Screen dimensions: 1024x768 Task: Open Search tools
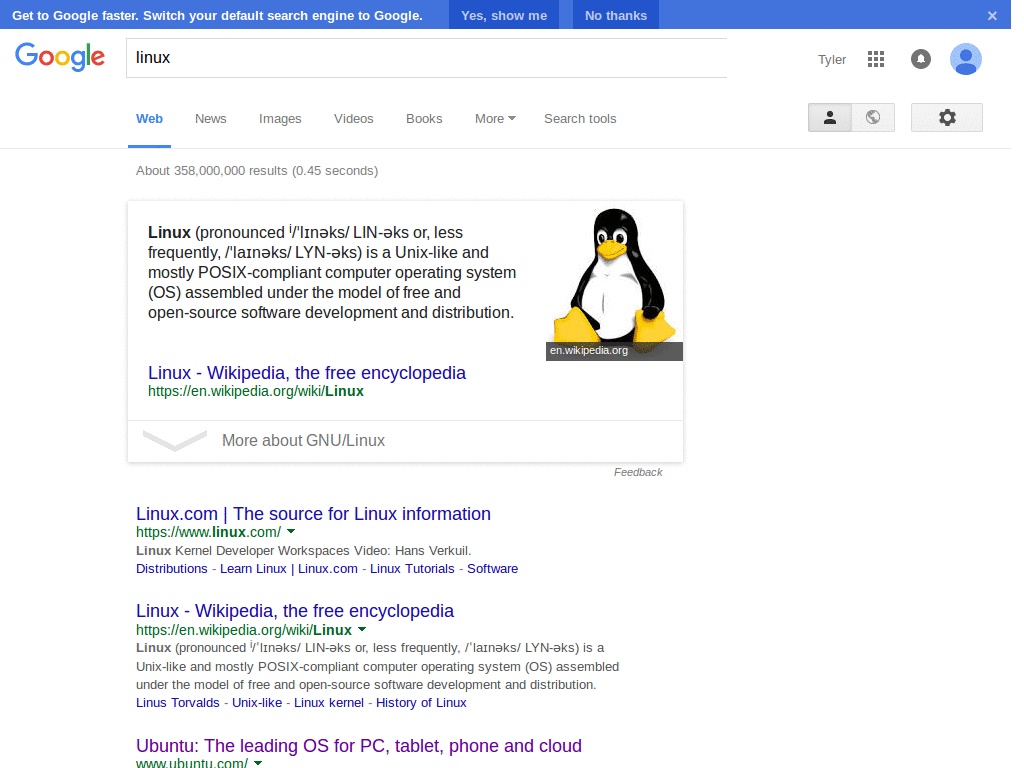click(x=580, y=119)
